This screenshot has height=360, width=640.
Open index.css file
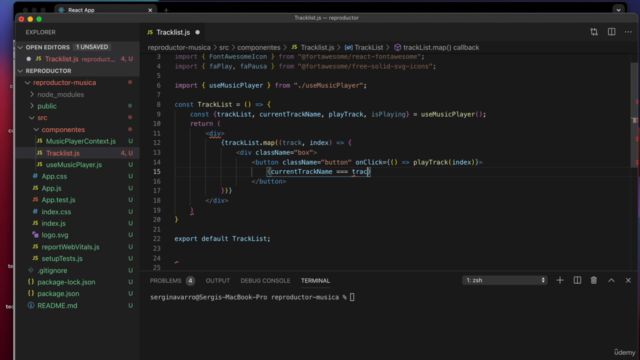coord(56,212)
